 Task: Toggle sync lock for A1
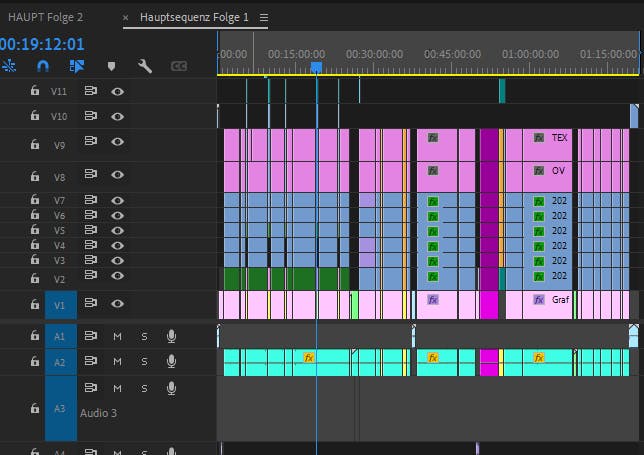[91, 336]
